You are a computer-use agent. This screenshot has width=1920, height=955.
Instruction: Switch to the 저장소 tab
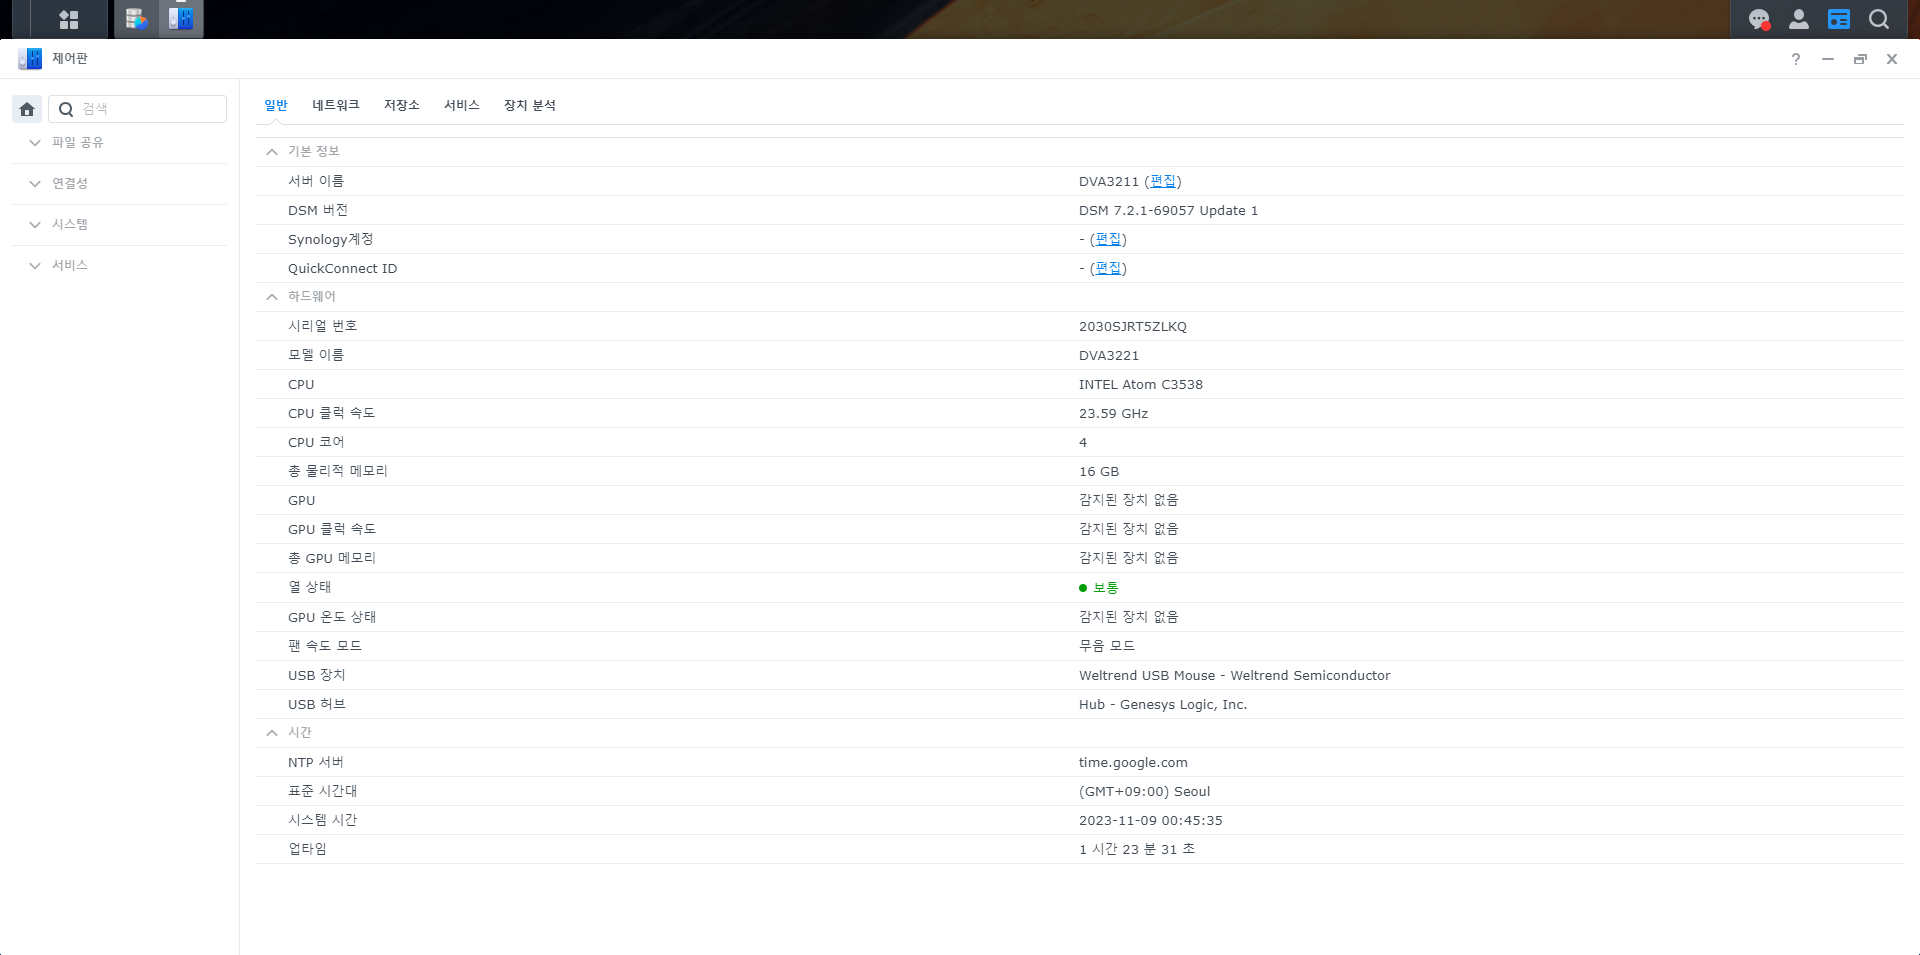pyautogui.click(x=402, y=105)
